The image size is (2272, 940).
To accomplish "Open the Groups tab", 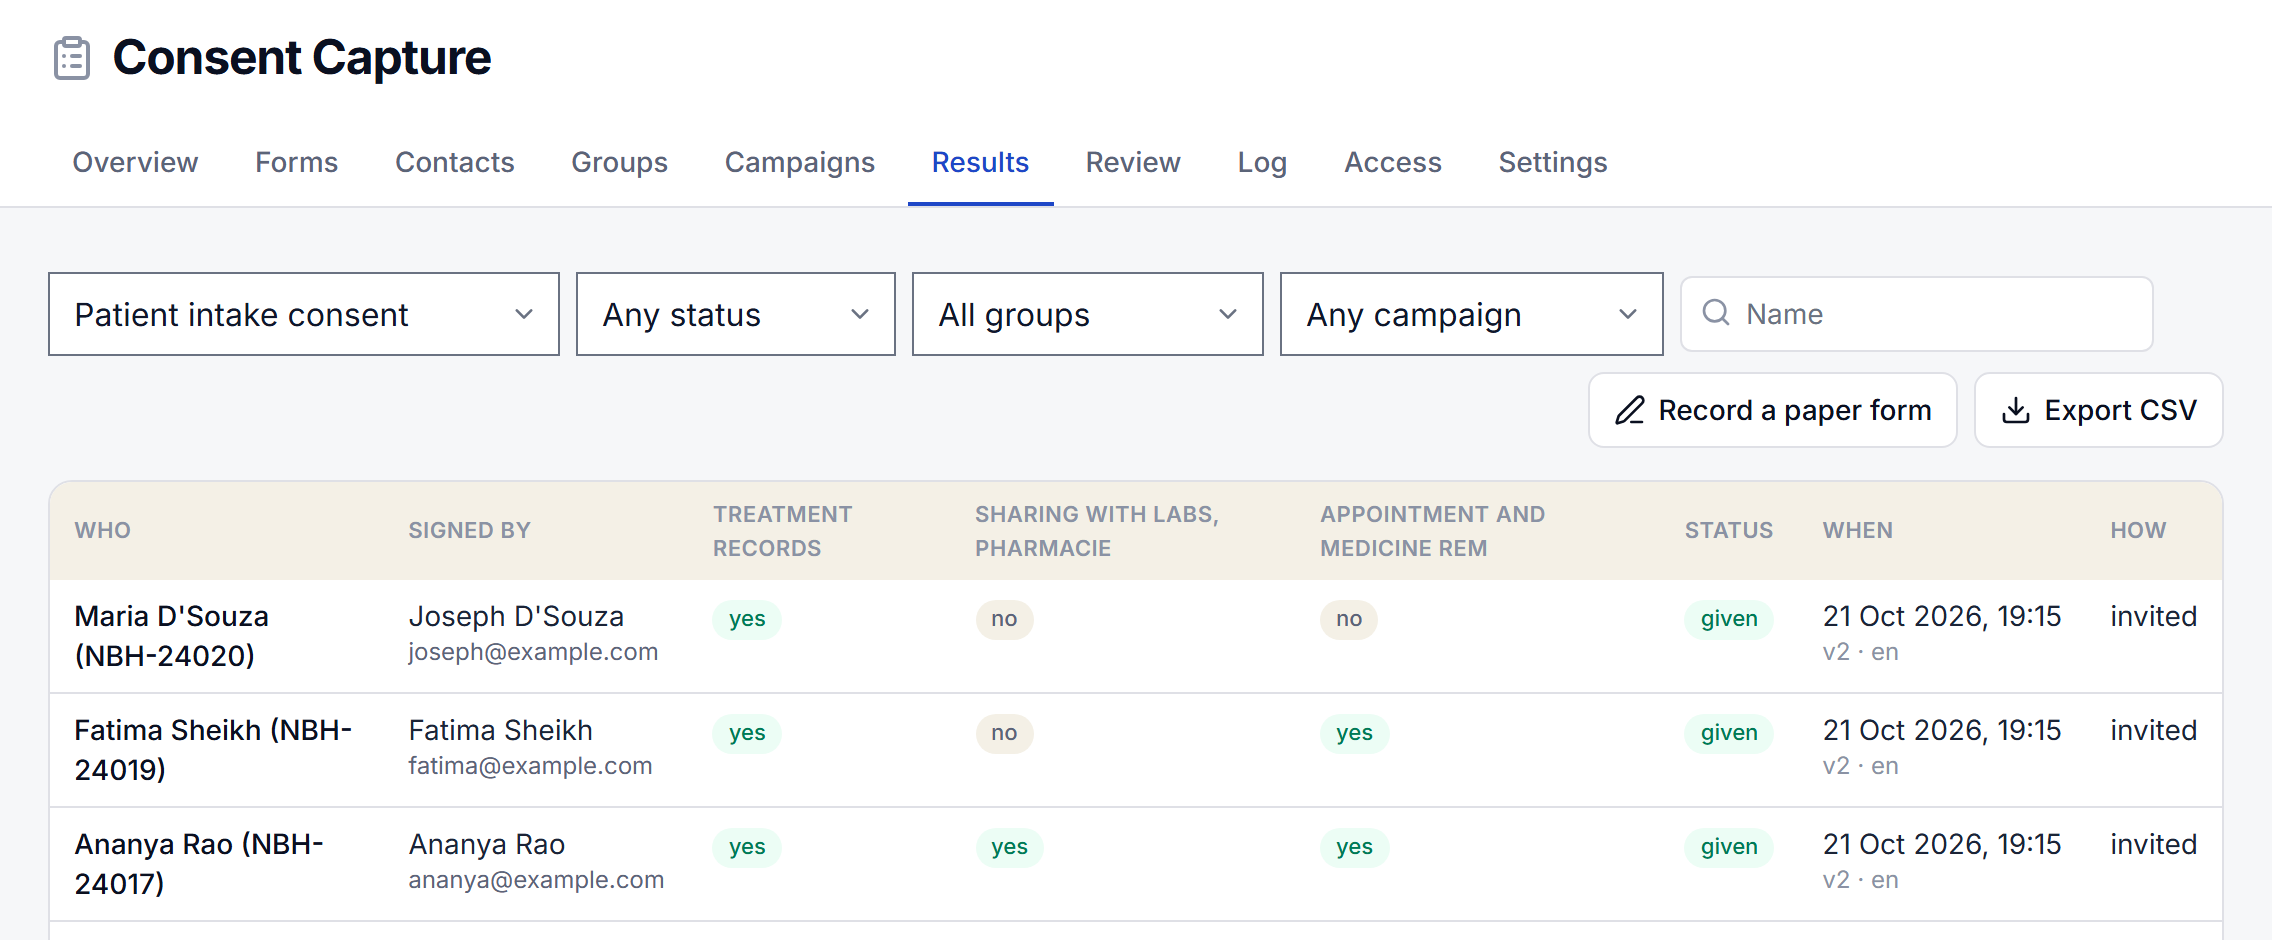I will (x=619, y=162).
